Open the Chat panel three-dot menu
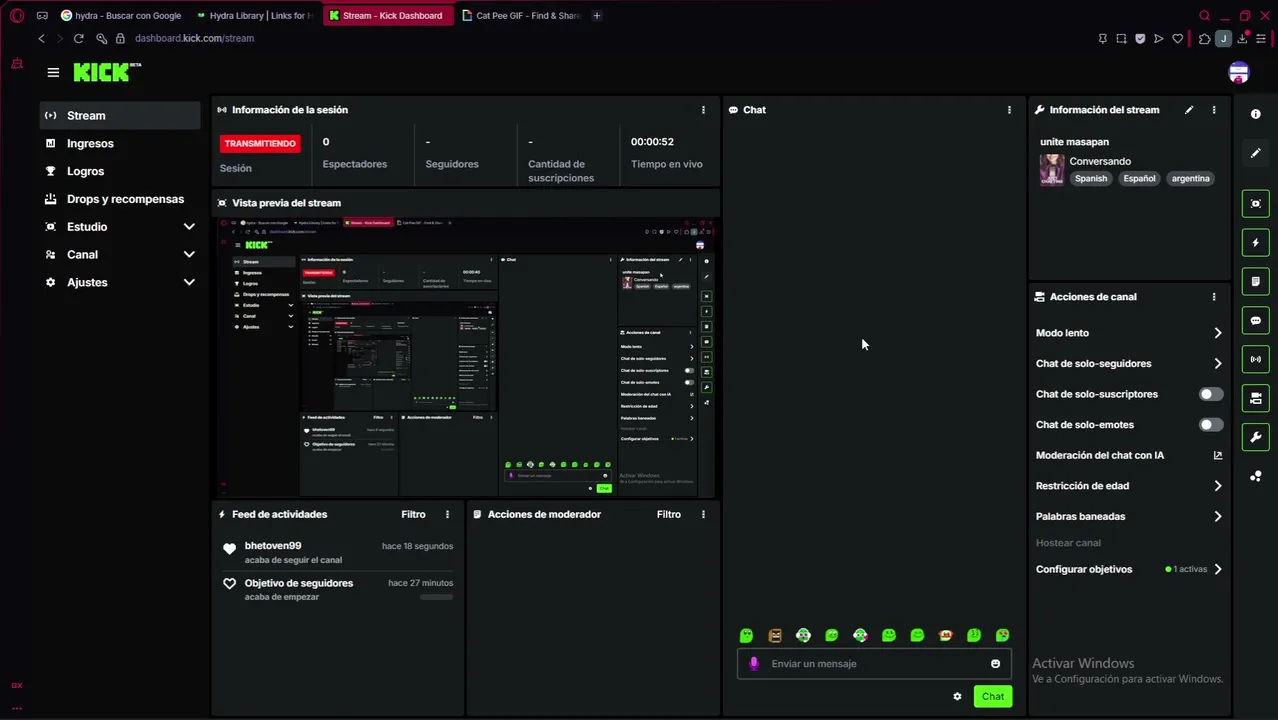This screenshot has height=720, width=1278. tap(1009, 110)
